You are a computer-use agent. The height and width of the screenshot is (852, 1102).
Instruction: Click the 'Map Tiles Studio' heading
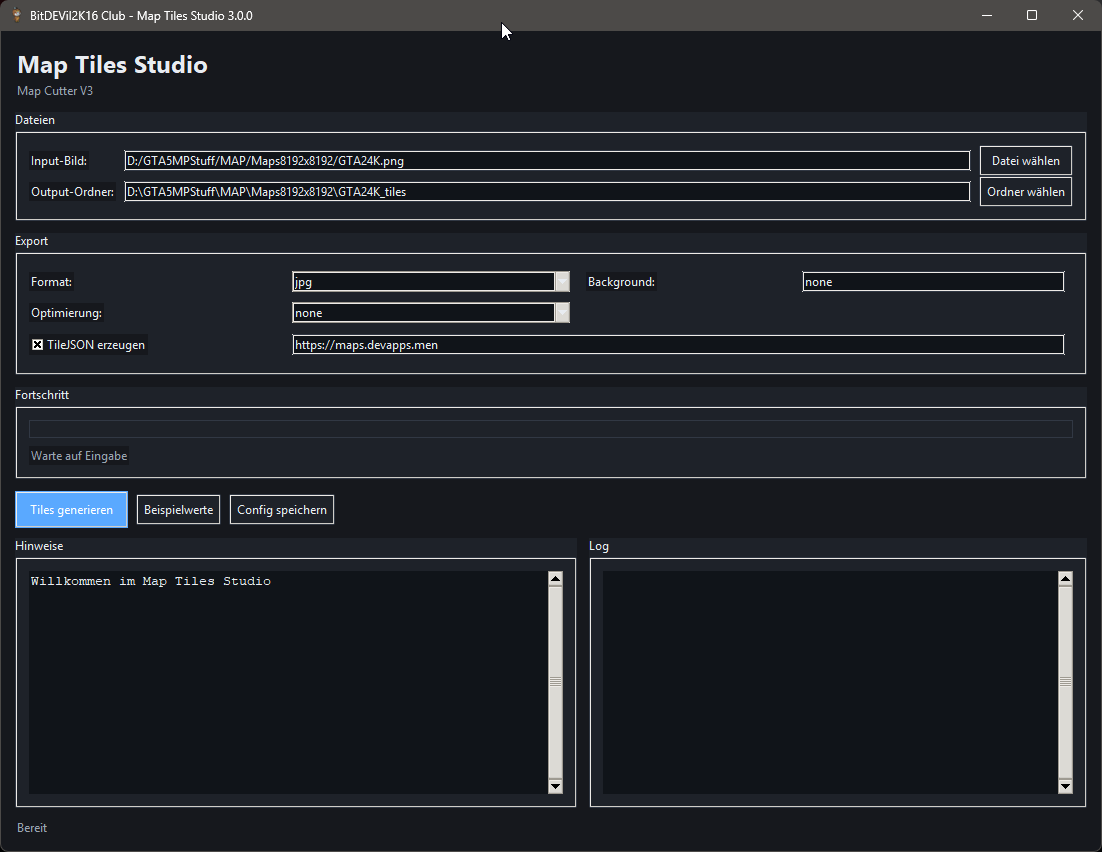pos(112,65)
